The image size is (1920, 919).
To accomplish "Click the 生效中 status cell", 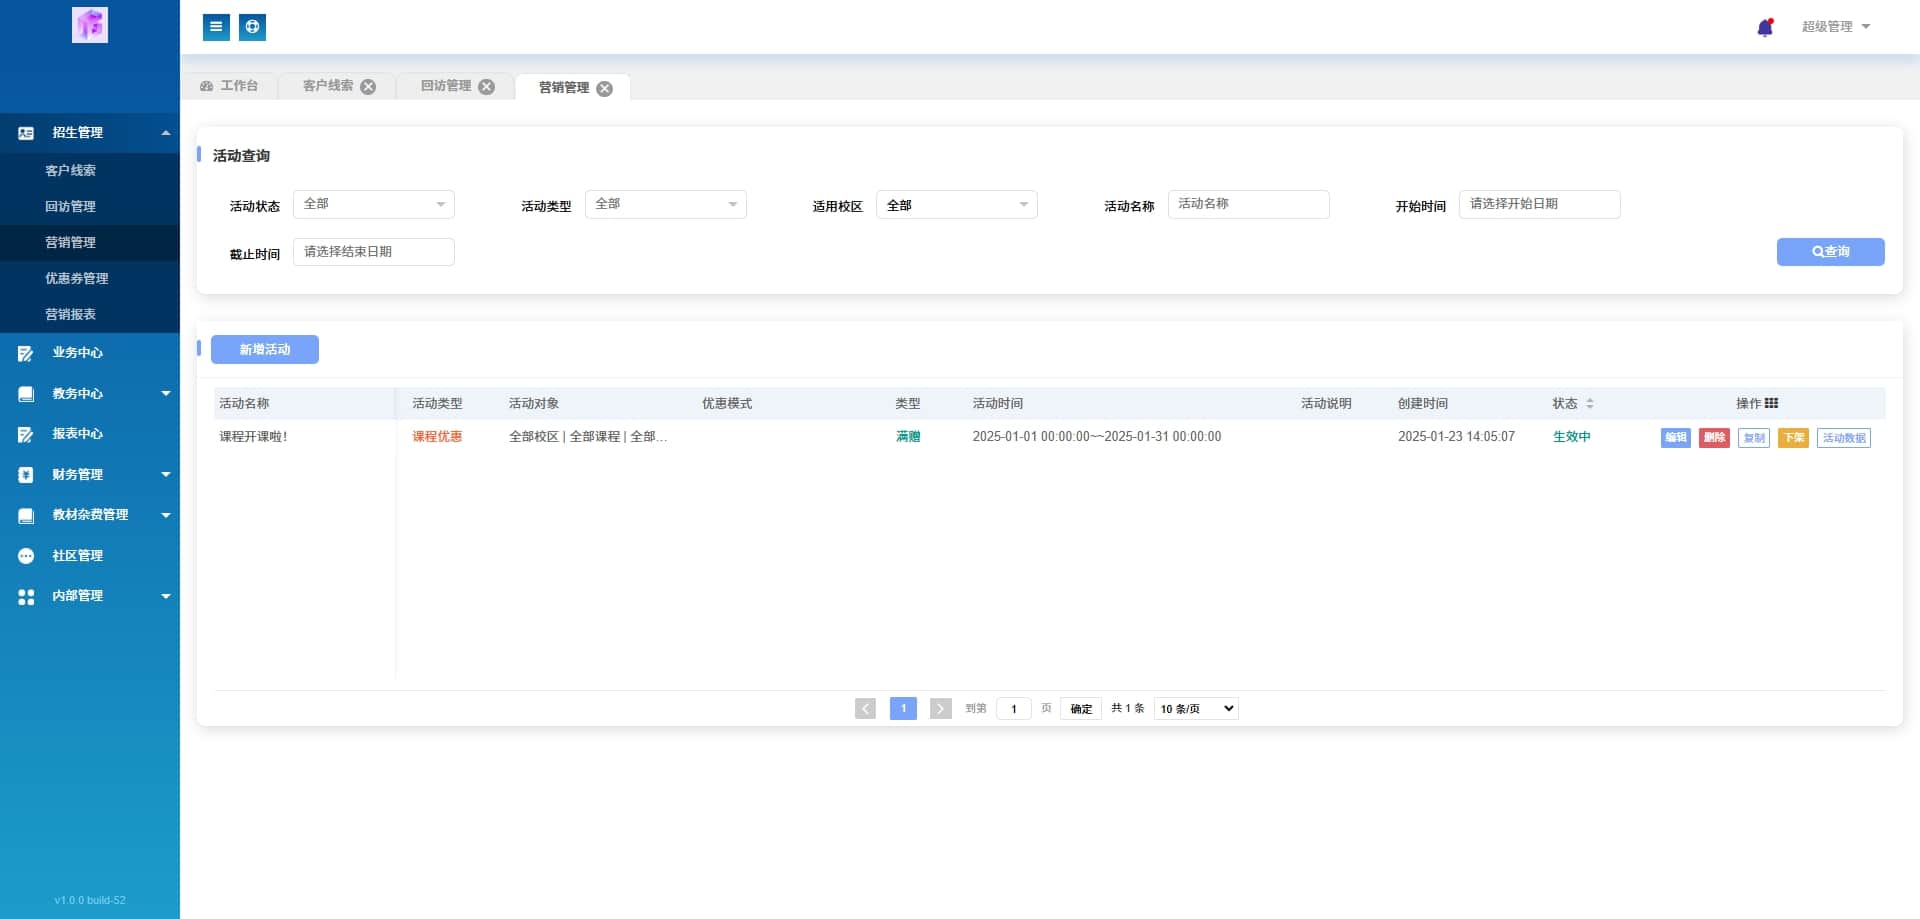I will 1572,437.
